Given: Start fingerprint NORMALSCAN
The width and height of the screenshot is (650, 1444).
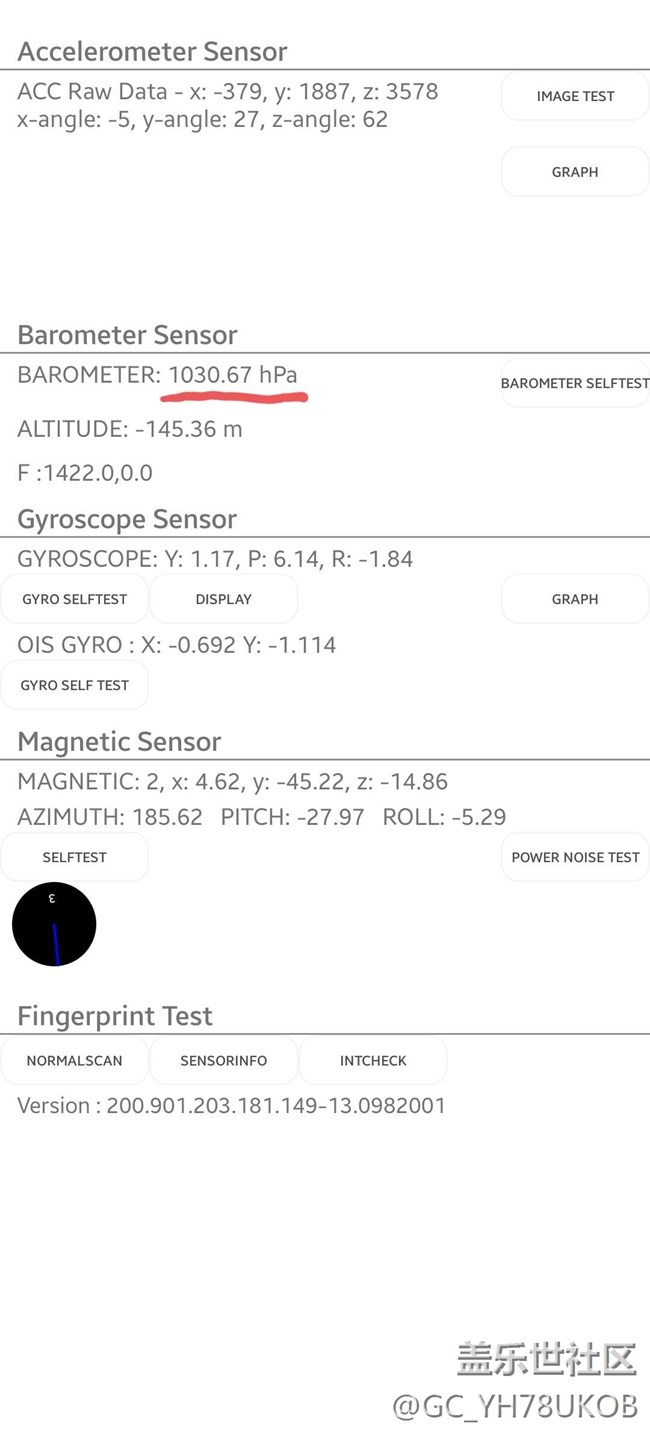Looking at the screenshot, I should coord(75,1061).
